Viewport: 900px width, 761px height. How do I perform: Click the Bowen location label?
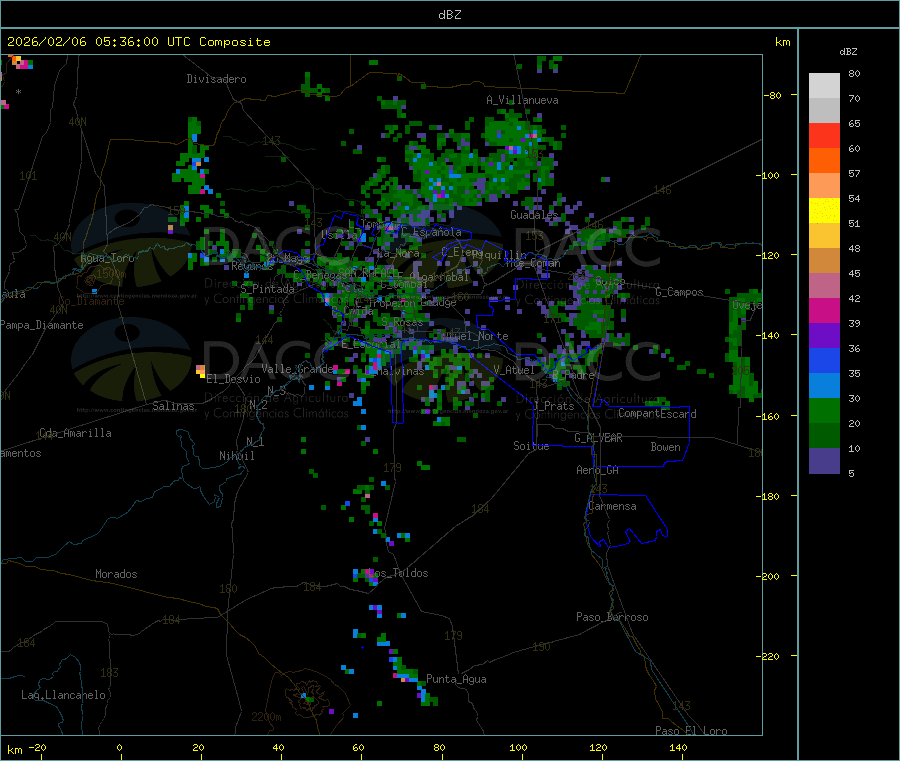(x=665, y=447)
